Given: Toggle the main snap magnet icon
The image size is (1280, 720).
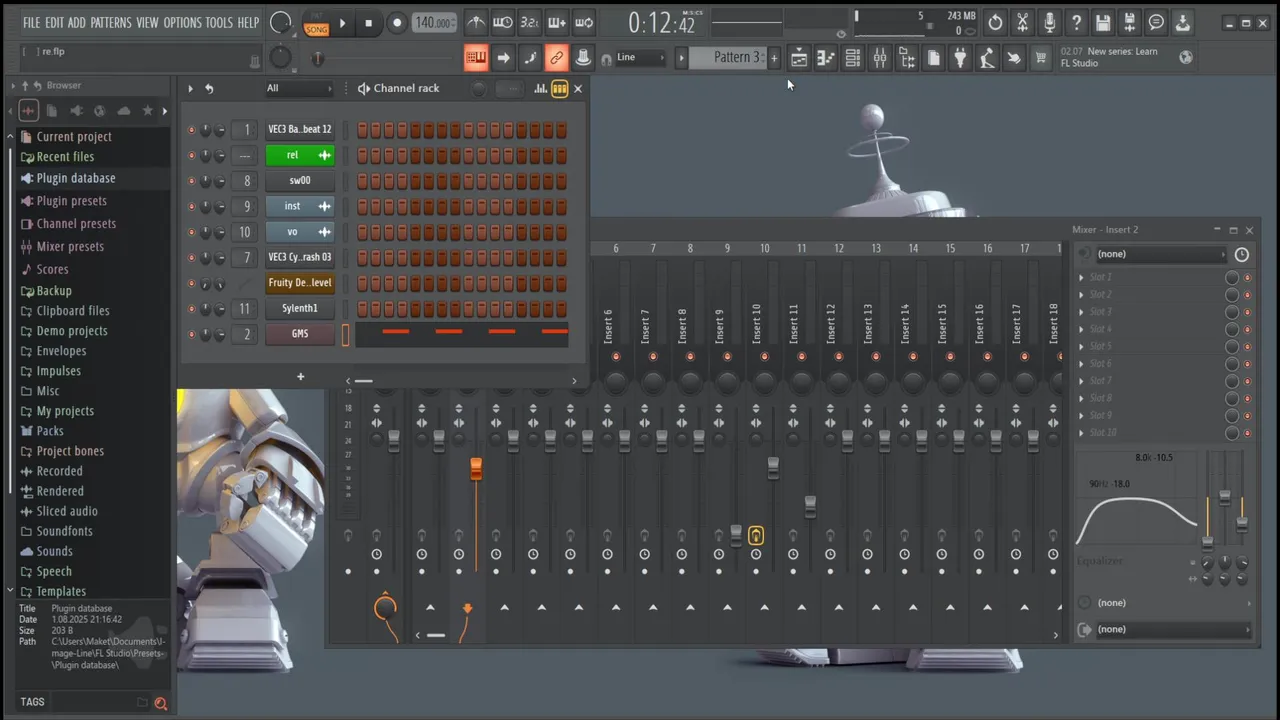Looking at the screenshot, I should click(x=606, y=59).
